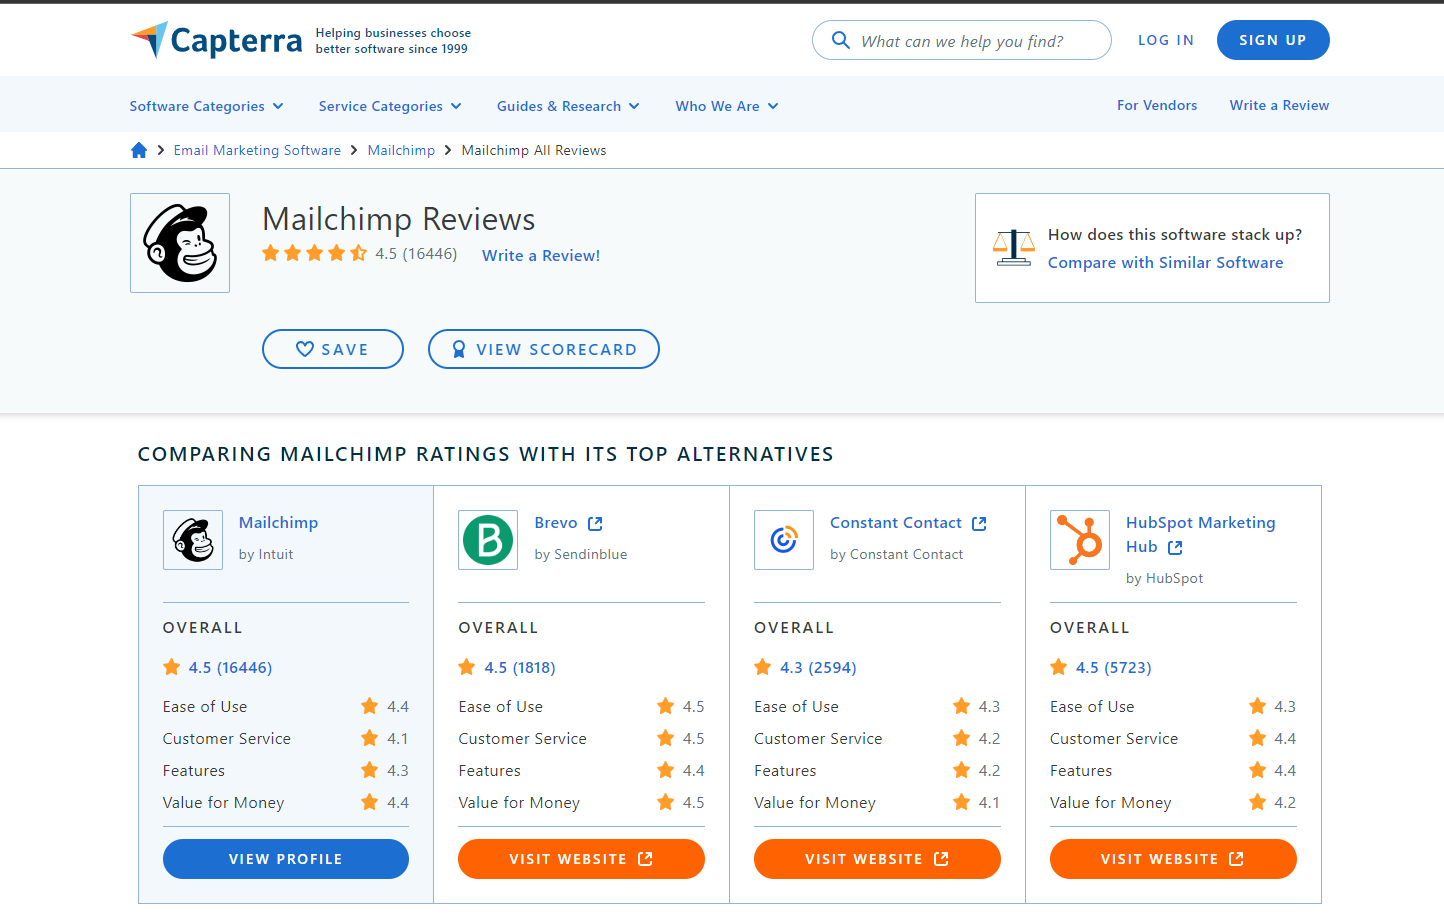Screen dimensions: 1444x918
Task: Click Constant Contact's VISIT WEBSITE button
Action: point(877,859)
